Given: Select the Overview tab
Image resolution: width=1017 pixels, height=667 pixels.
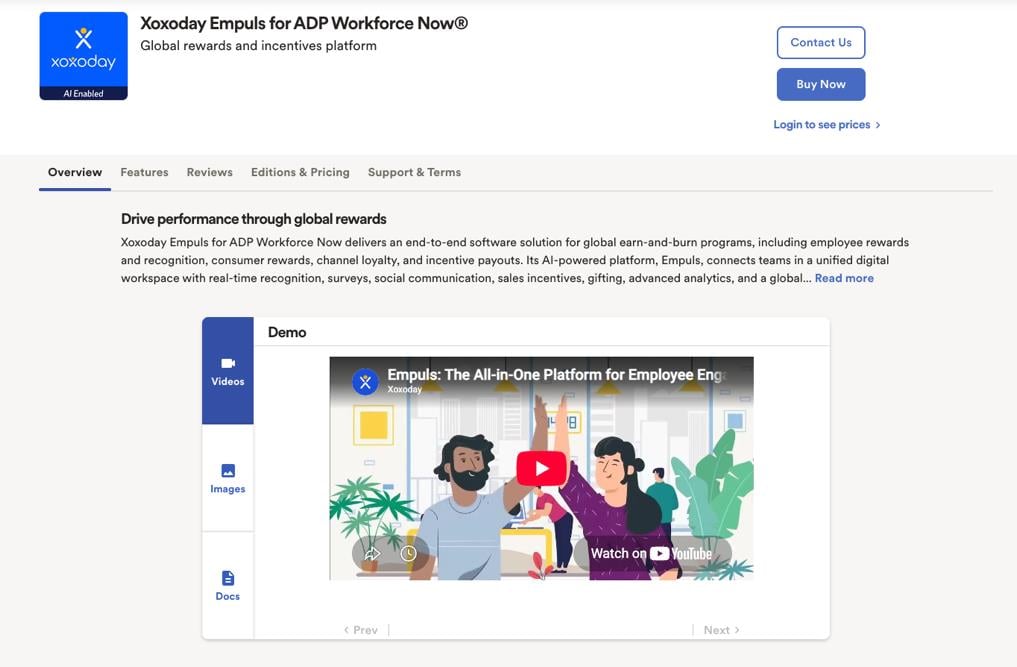Looking at the screenshot, I should click(75, 172).
